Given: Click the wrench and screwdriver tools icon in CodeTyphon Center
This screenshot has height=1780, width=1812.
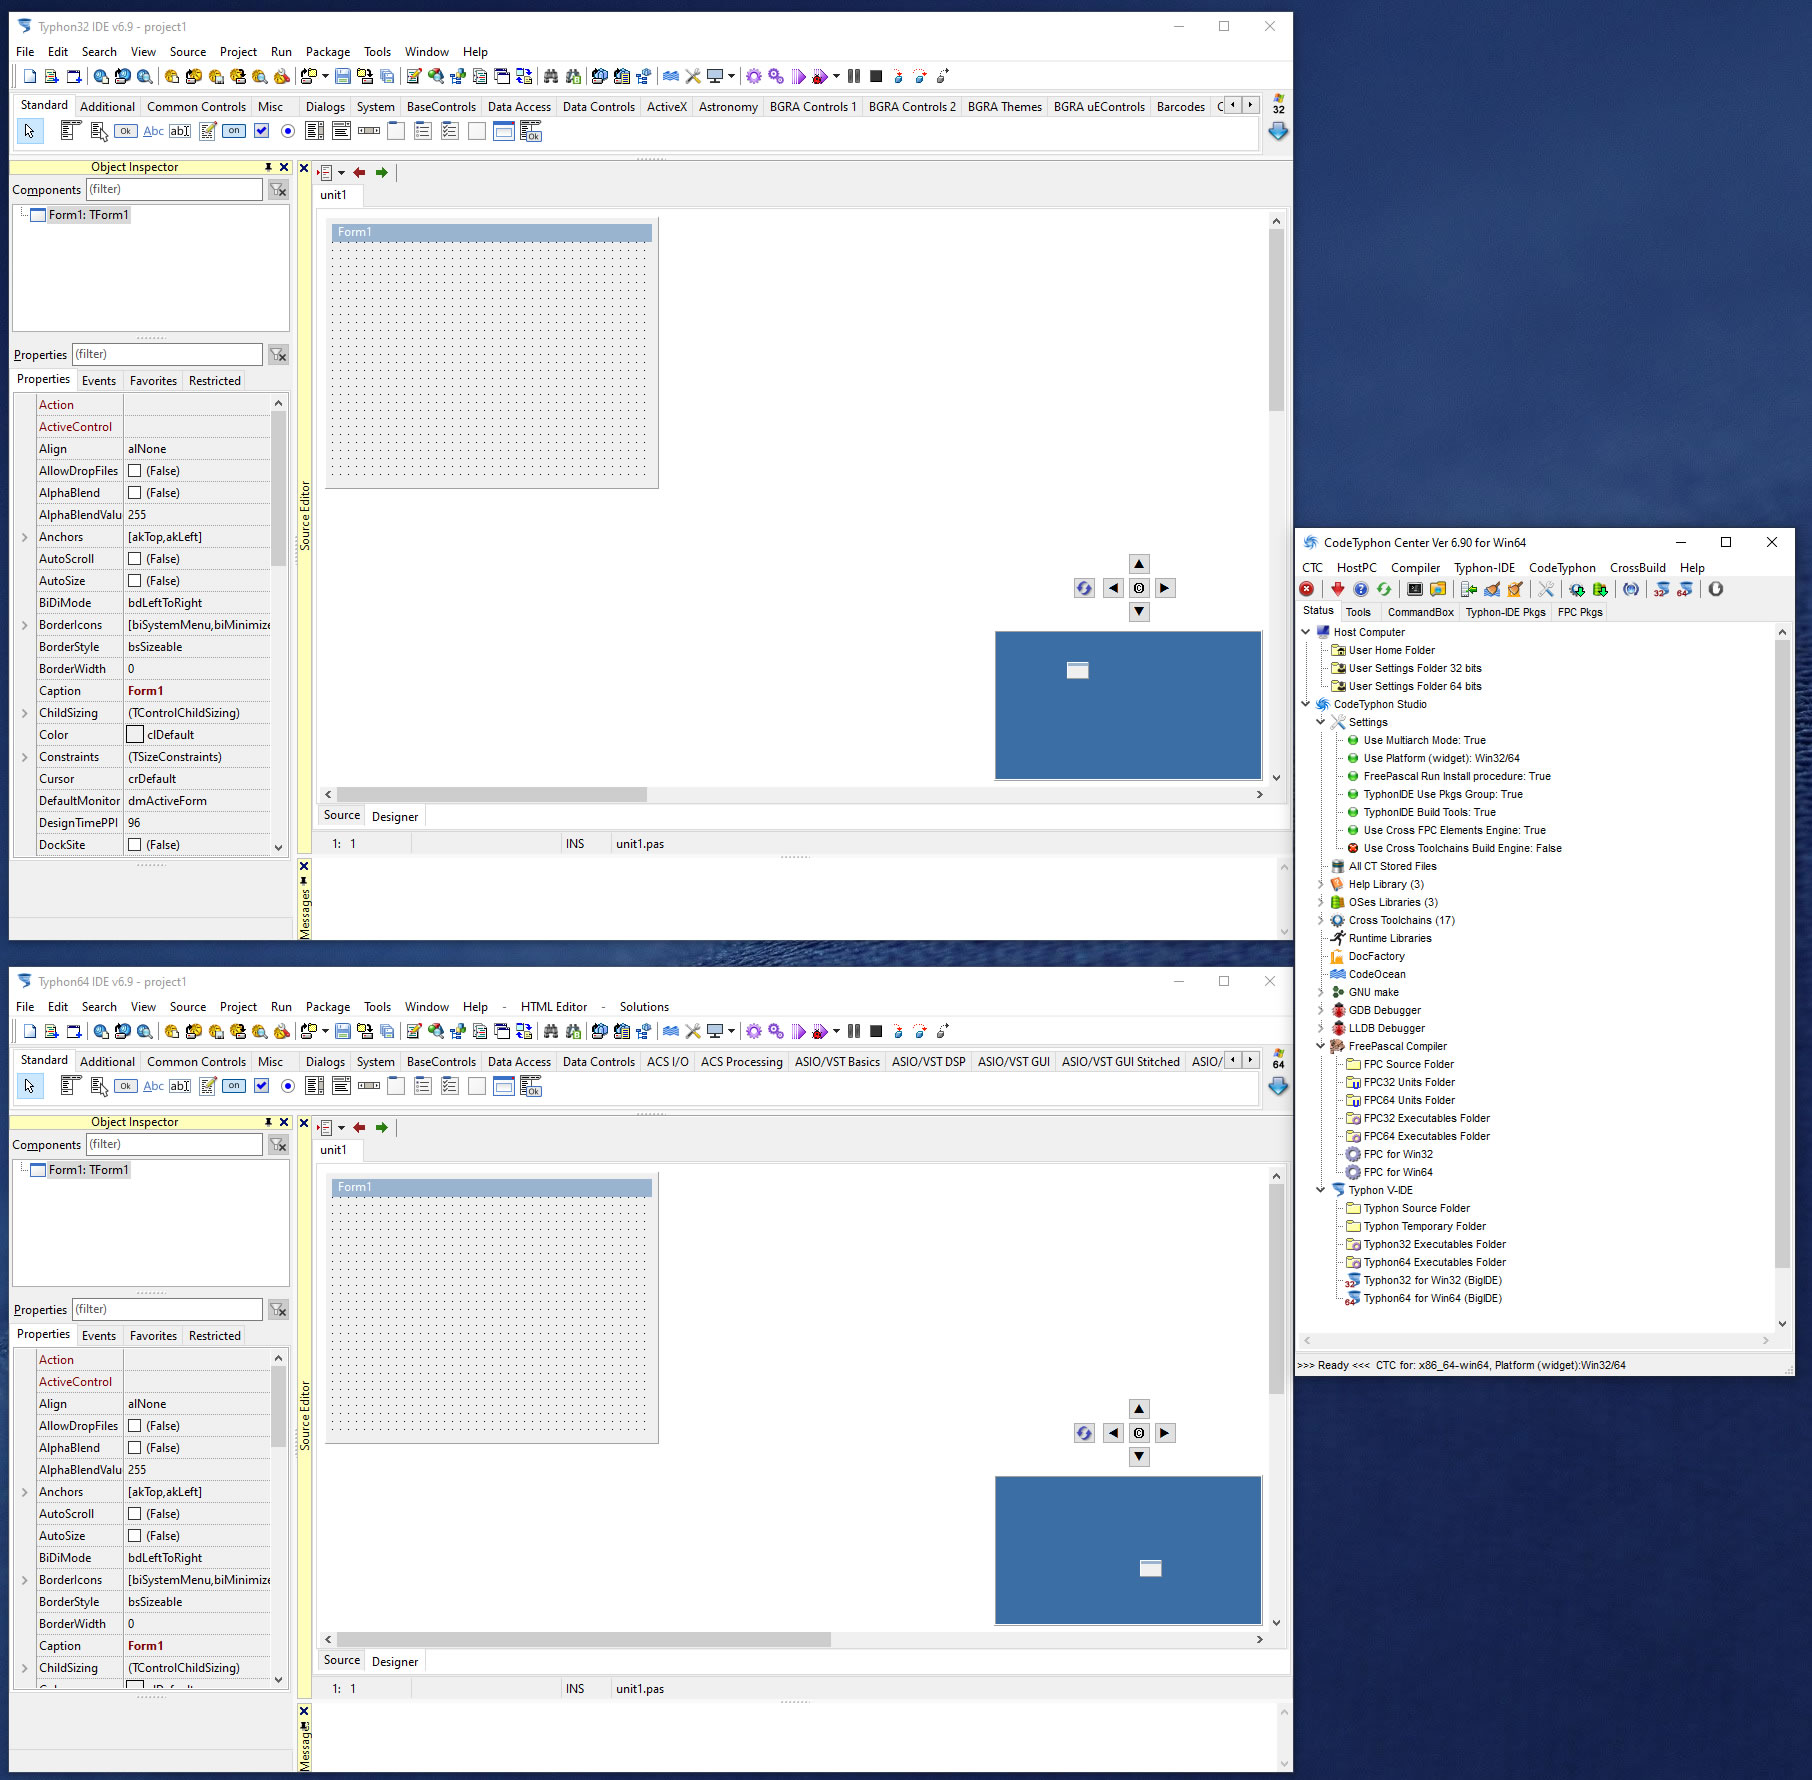Looking at the screenshot, I should click(x=1546, y=589).
